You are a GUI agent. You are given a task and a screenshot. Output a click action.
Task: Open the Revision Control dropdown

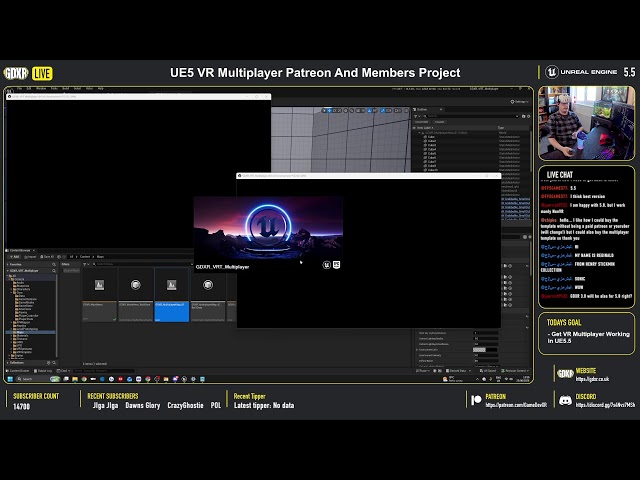coord(515,371)
